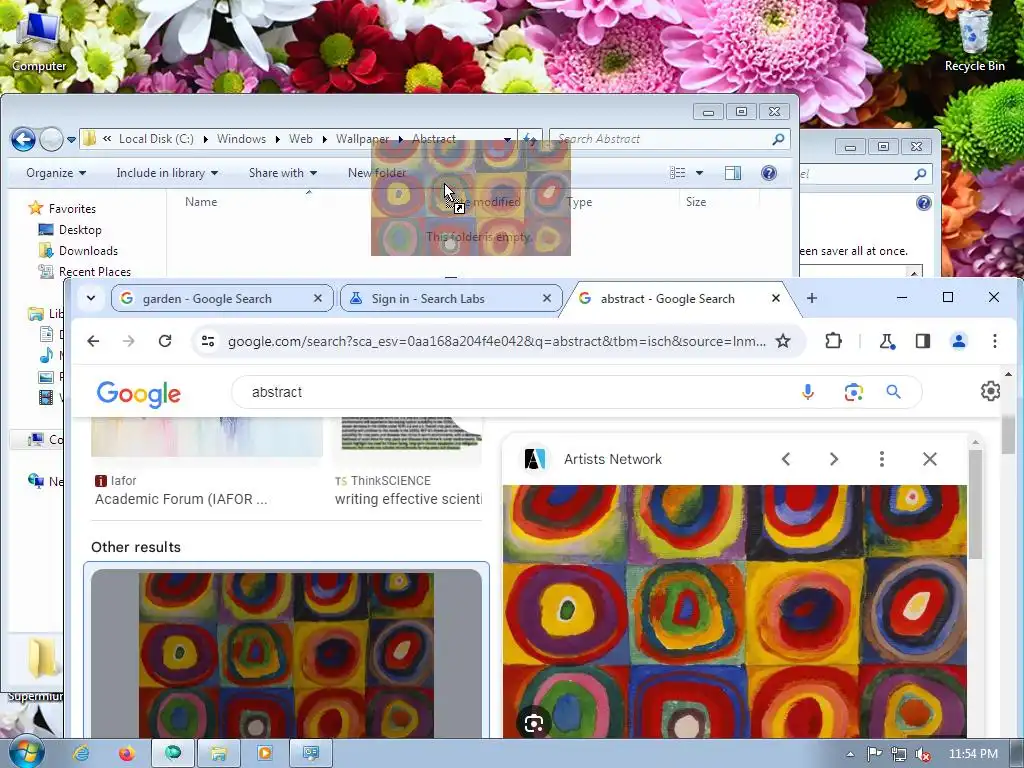Viewport: 1024px width, 768px height.
Task: Launch Internet Explorer from taskbar
Action: pos(81,754)
